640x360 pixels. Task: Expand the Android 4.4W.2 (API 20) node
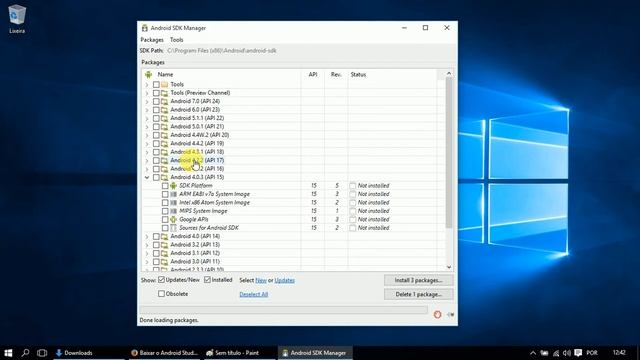[147, 135]
